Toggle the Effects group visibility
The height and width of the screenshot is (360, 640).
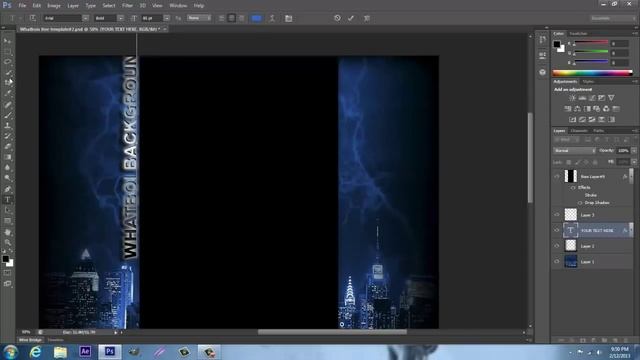(x=573, y=188)
